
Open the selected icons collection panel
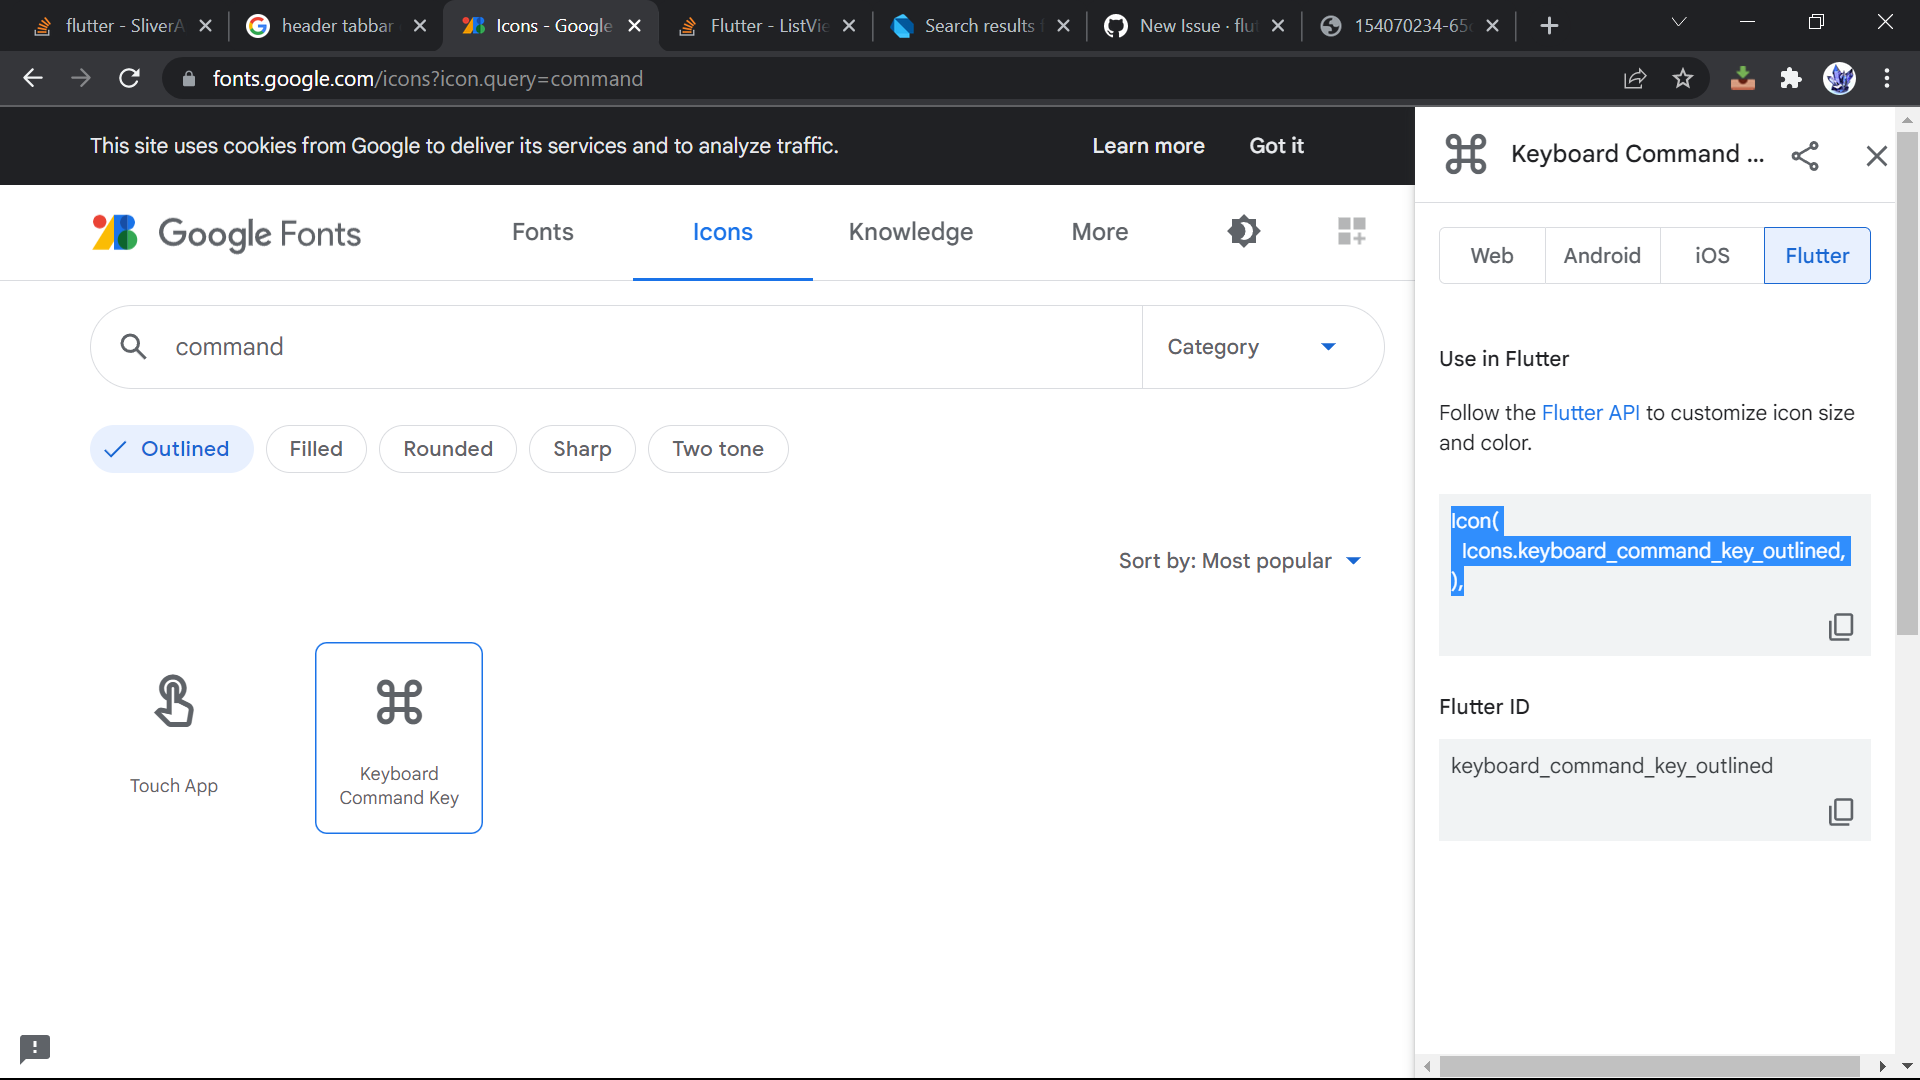tap(1352, 231)
